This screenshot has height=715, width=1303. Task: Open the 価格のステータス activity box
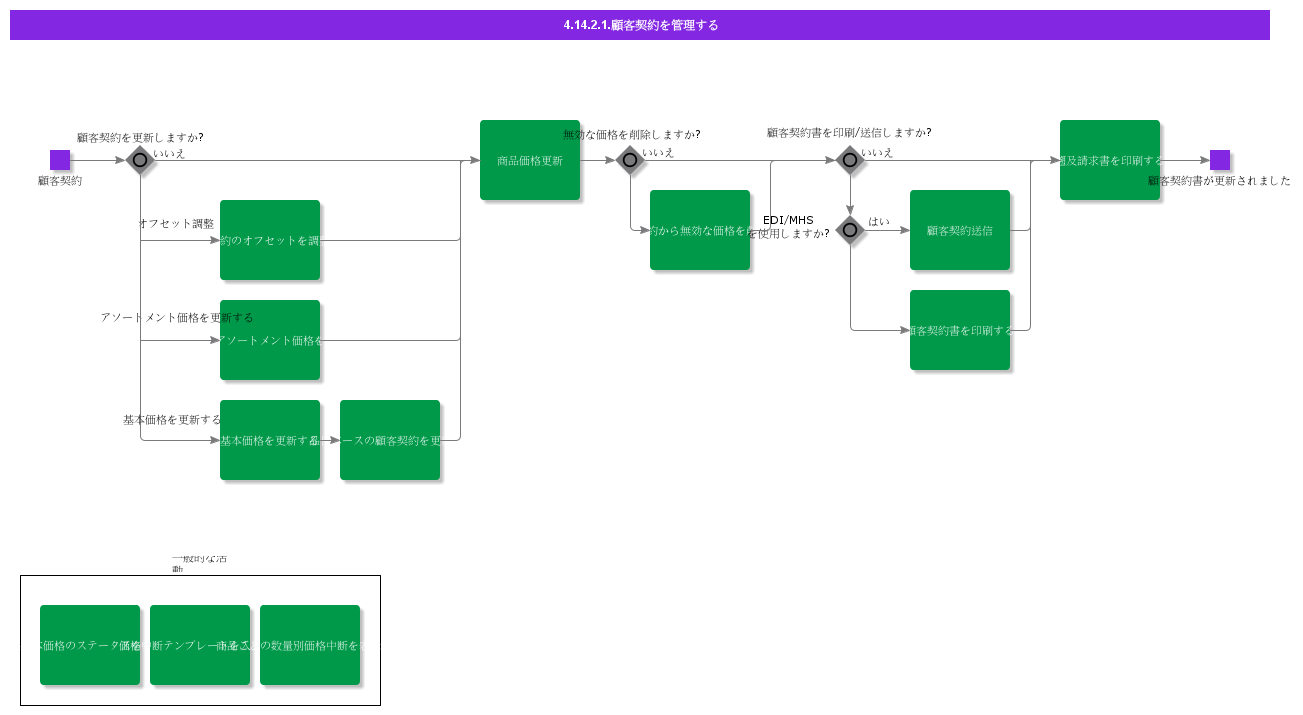coord(90,645)
